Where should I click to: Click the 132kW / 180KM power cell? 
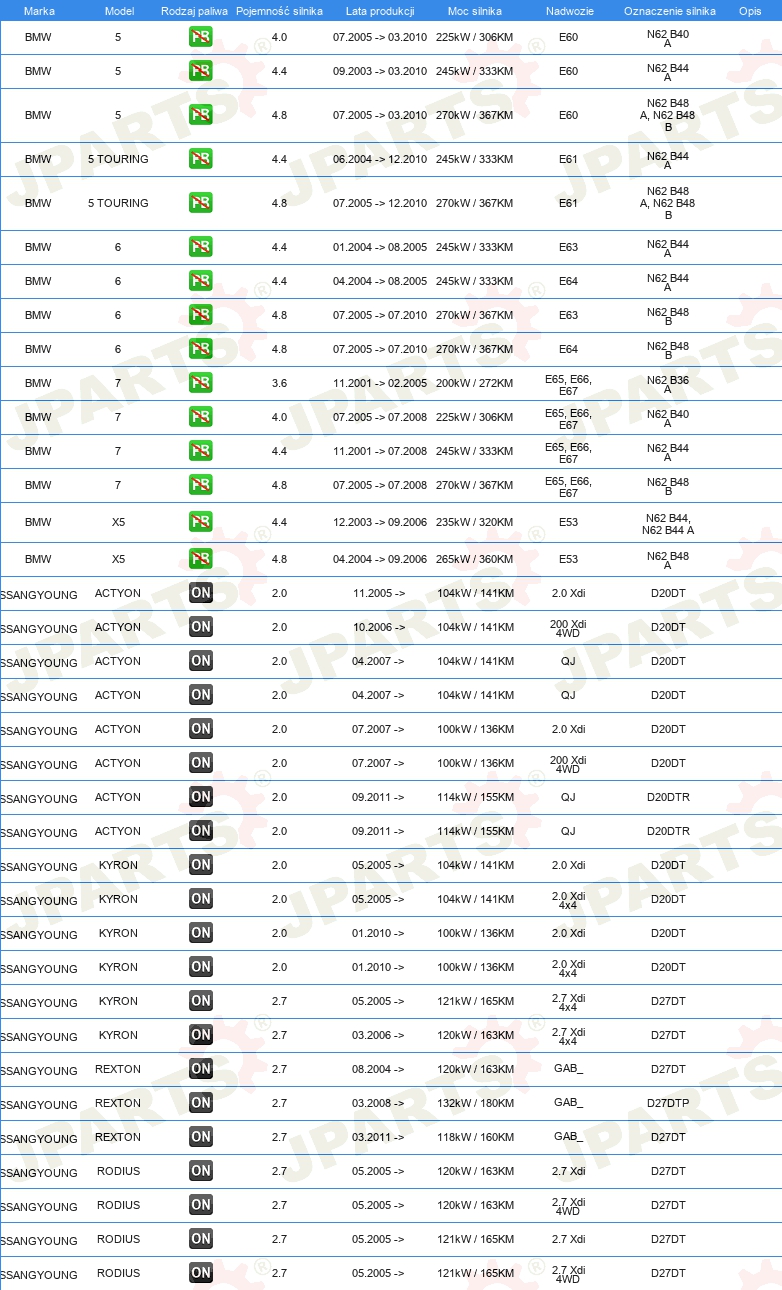tap(475, 1103)
